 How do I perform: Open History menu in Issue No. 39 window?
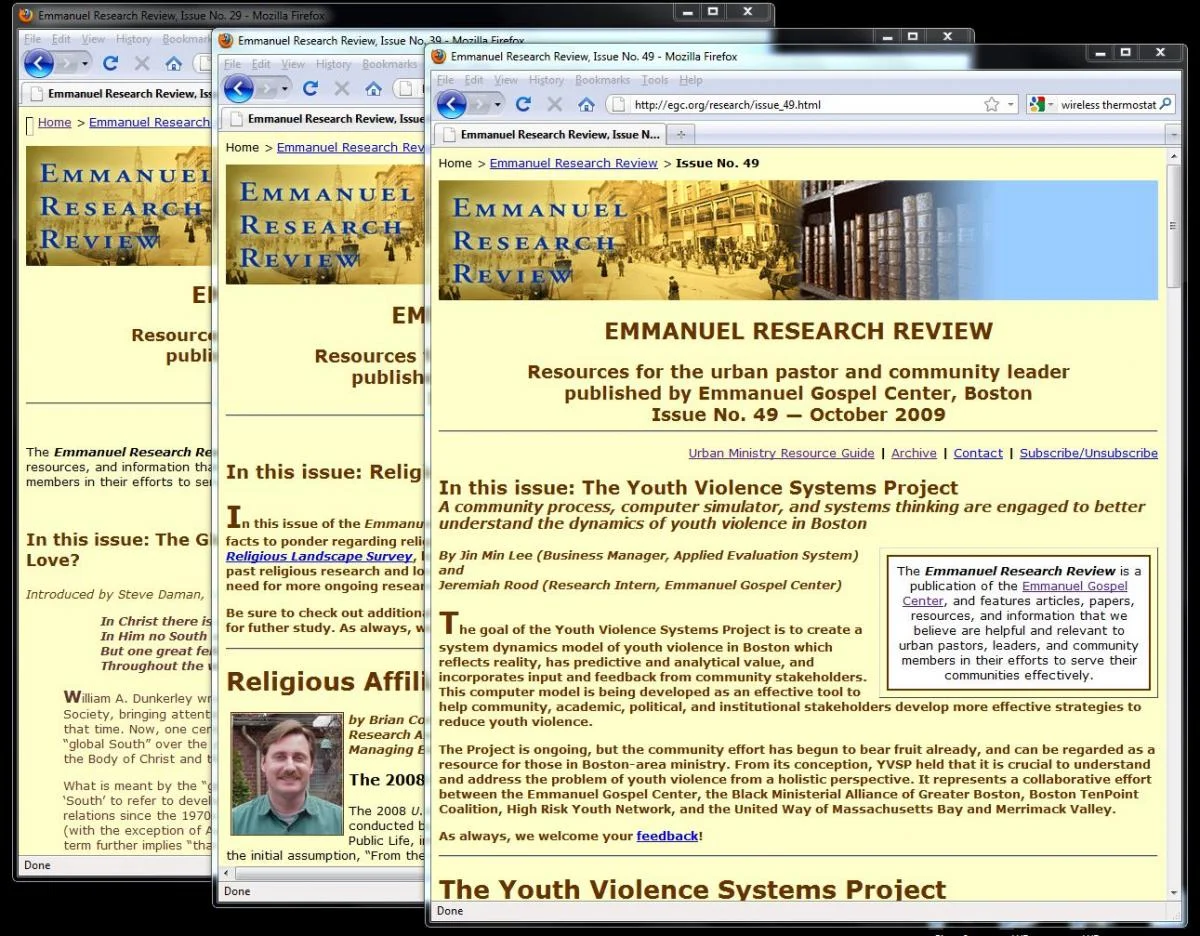(333, 64)
